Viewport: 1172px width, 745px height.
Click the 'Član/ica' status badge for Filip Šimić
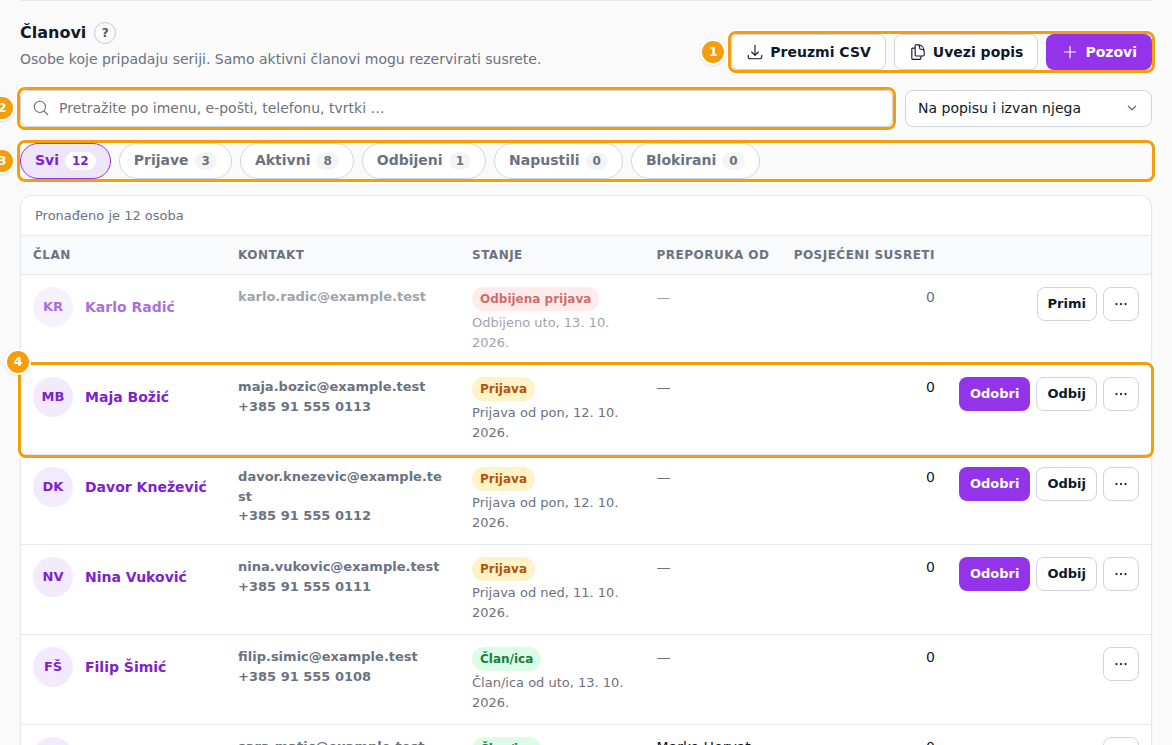[x=506, y=658]
